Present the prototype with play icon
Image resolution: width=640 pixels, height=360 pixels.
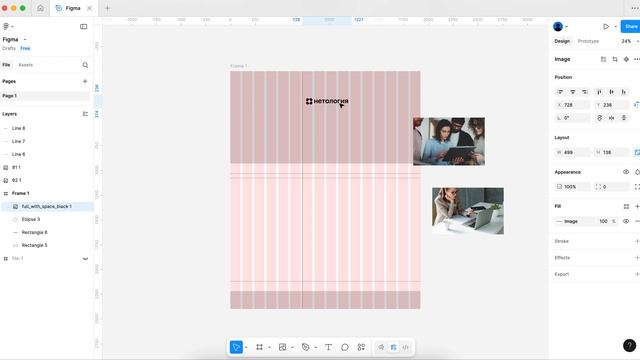click(x=606, y=27)
